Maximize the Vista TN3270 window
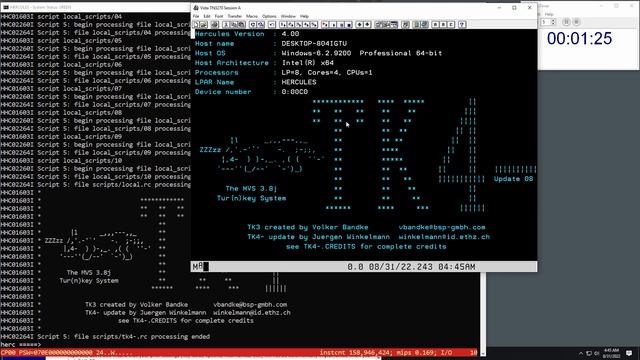Image resolution: width=640 pixels, height=360 pixels. coord(514,8)
